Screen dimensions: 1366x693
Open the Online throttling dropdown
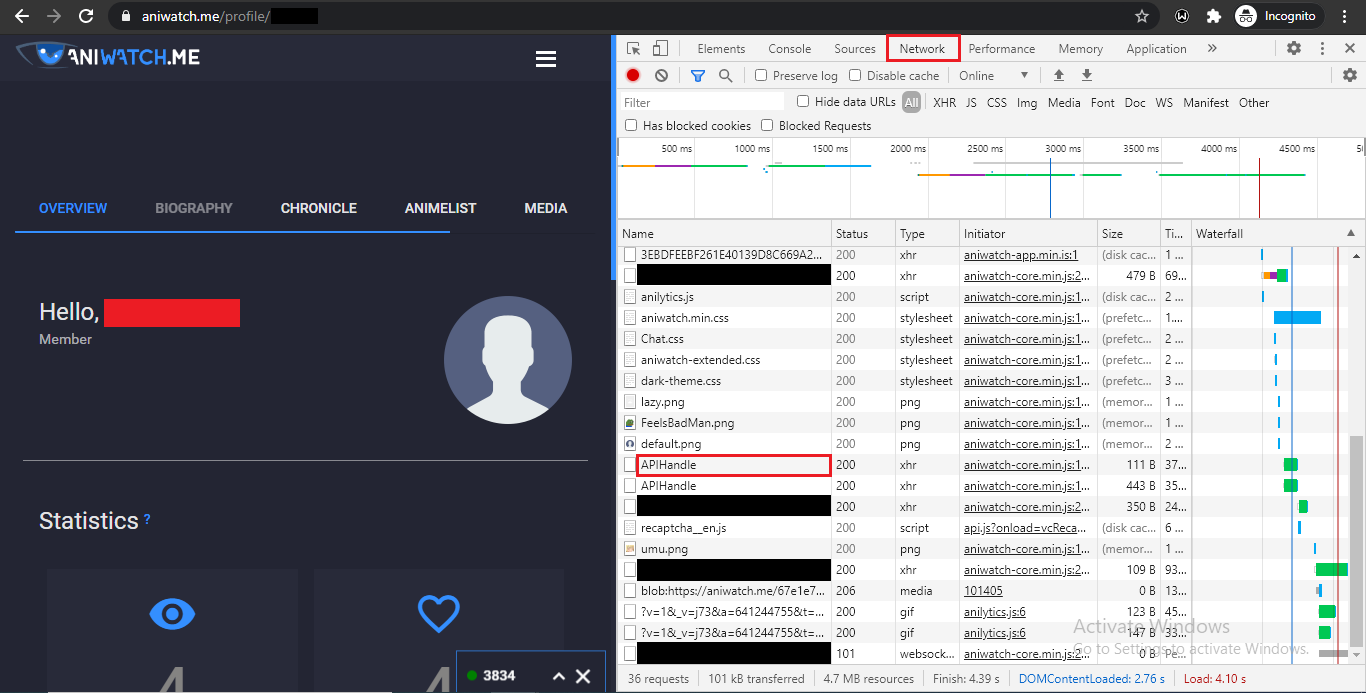994,75
